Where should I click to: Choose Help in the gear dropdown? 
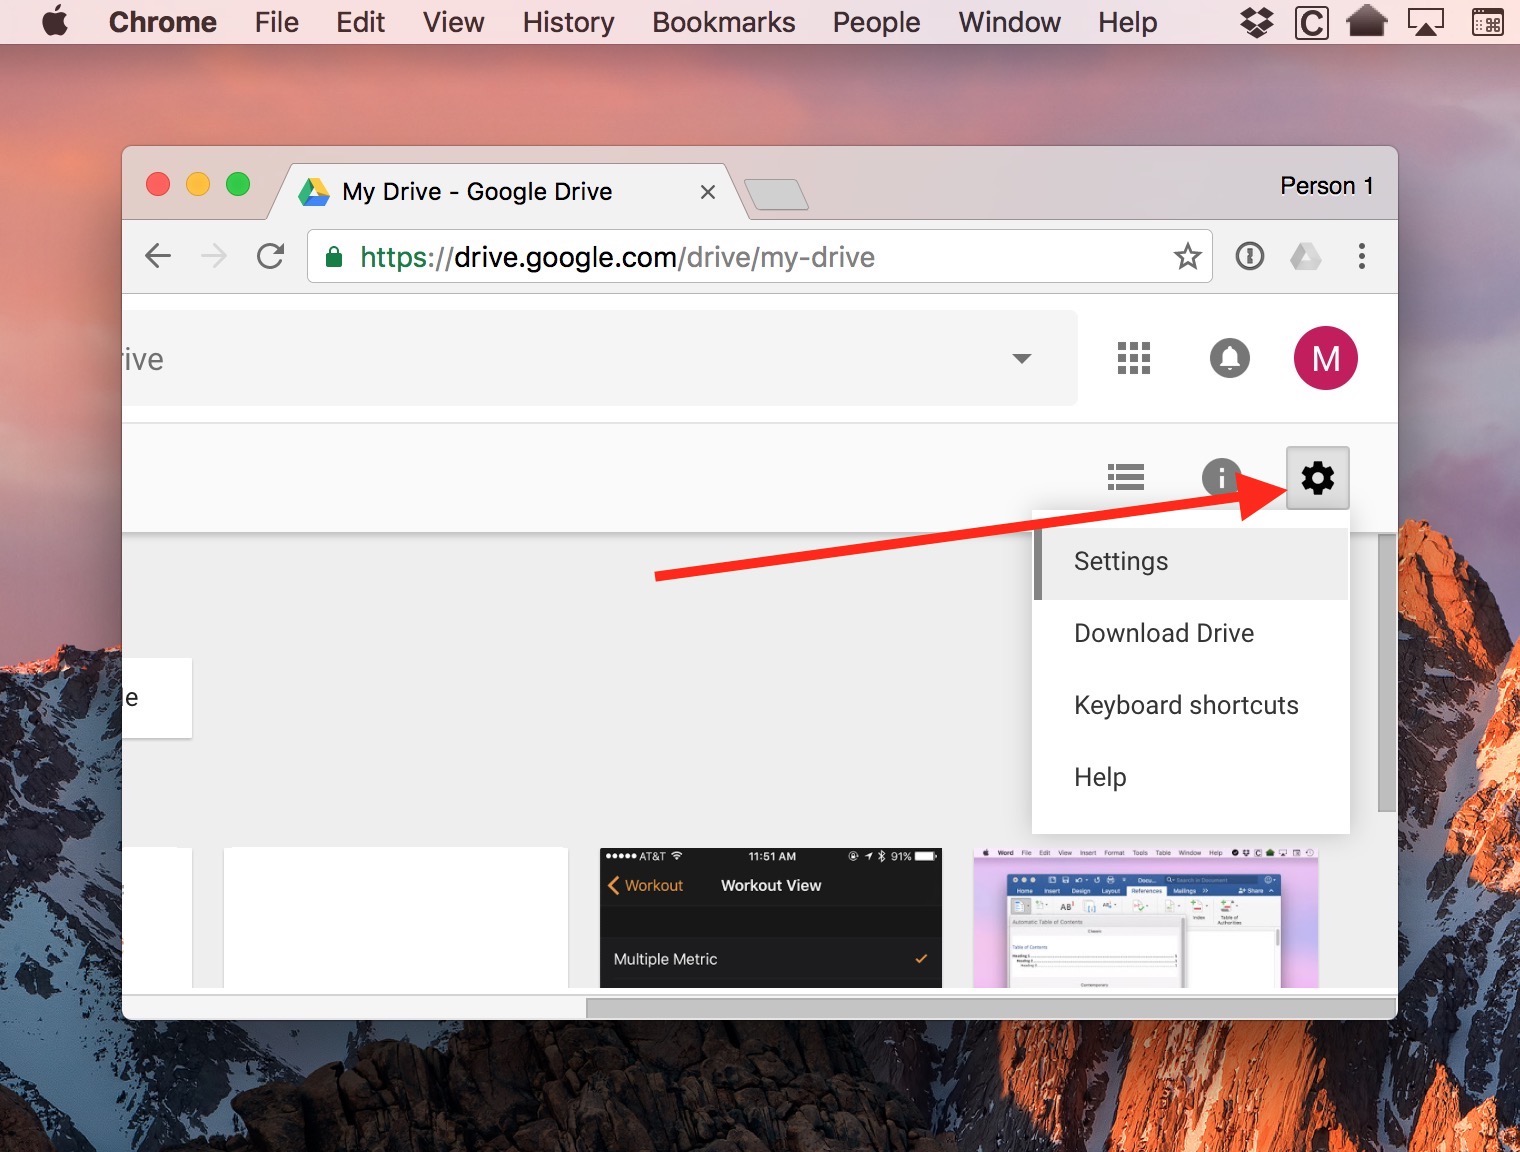coord(1191,778)
